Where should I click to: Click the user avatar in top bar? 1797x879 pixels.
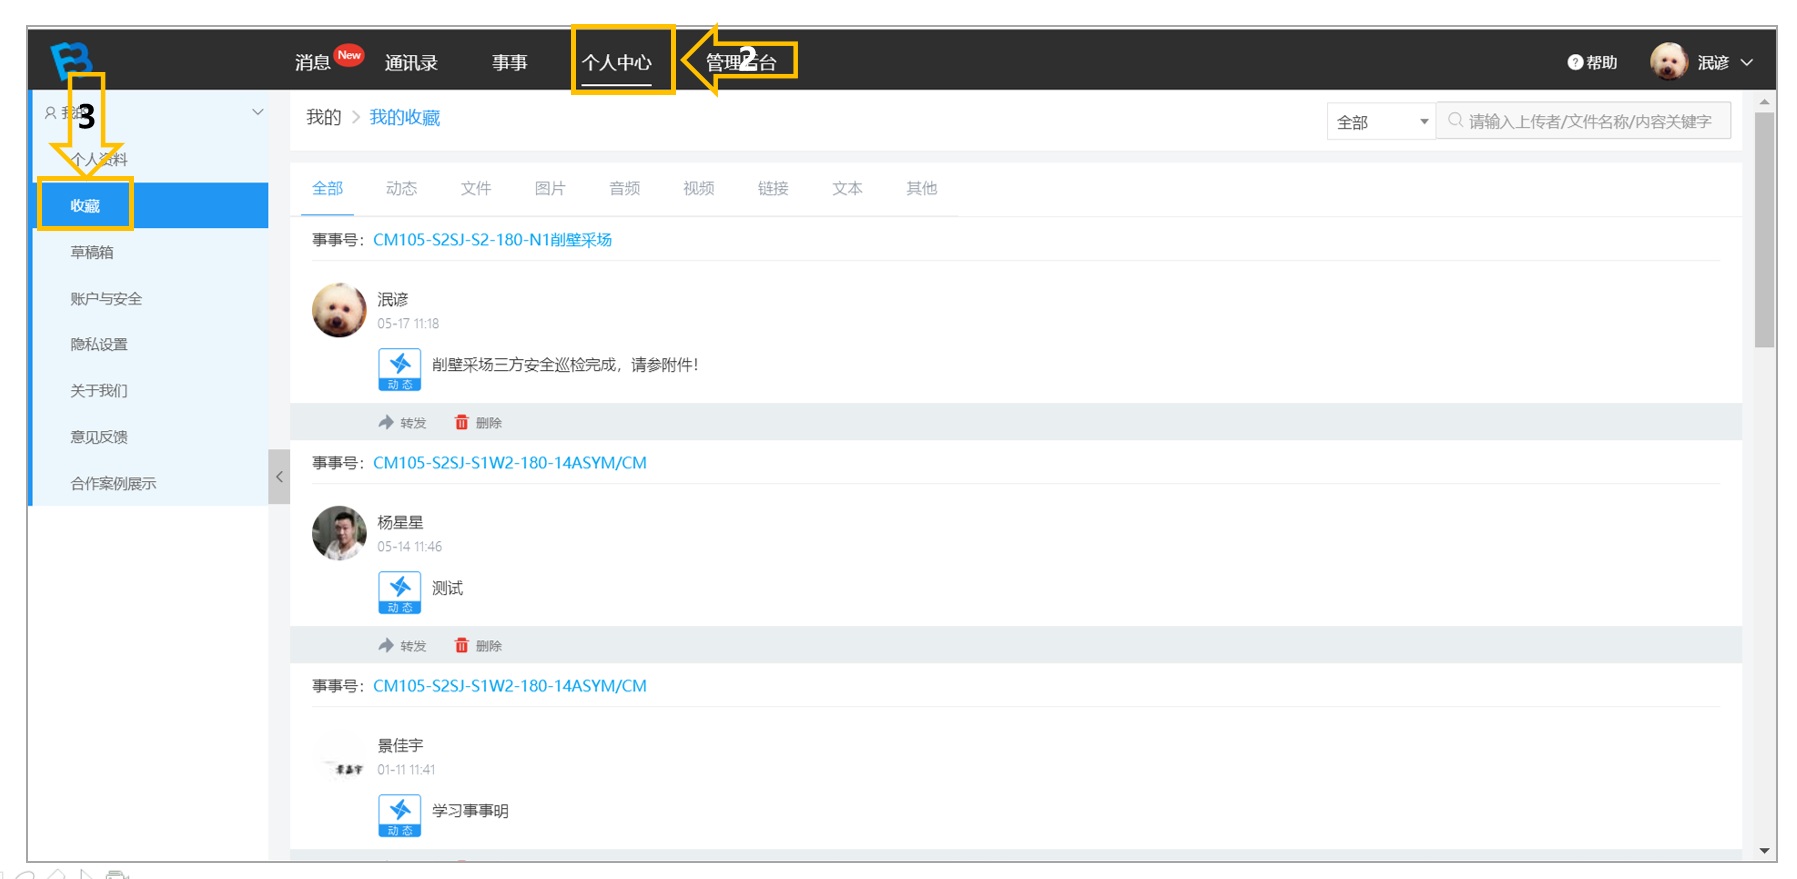tap(1668, 61)
